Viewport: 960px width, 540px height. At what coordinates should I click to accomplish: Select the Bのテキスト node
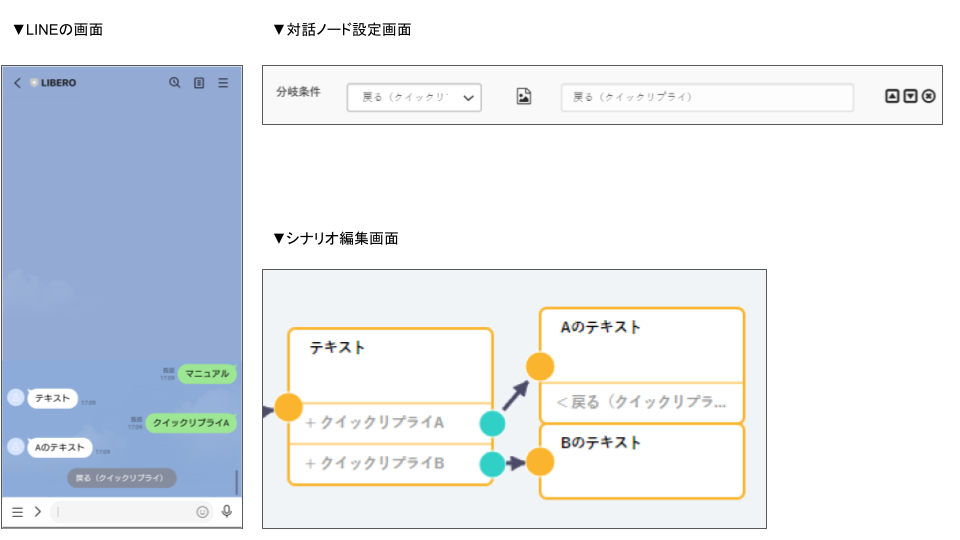(642, 461)
